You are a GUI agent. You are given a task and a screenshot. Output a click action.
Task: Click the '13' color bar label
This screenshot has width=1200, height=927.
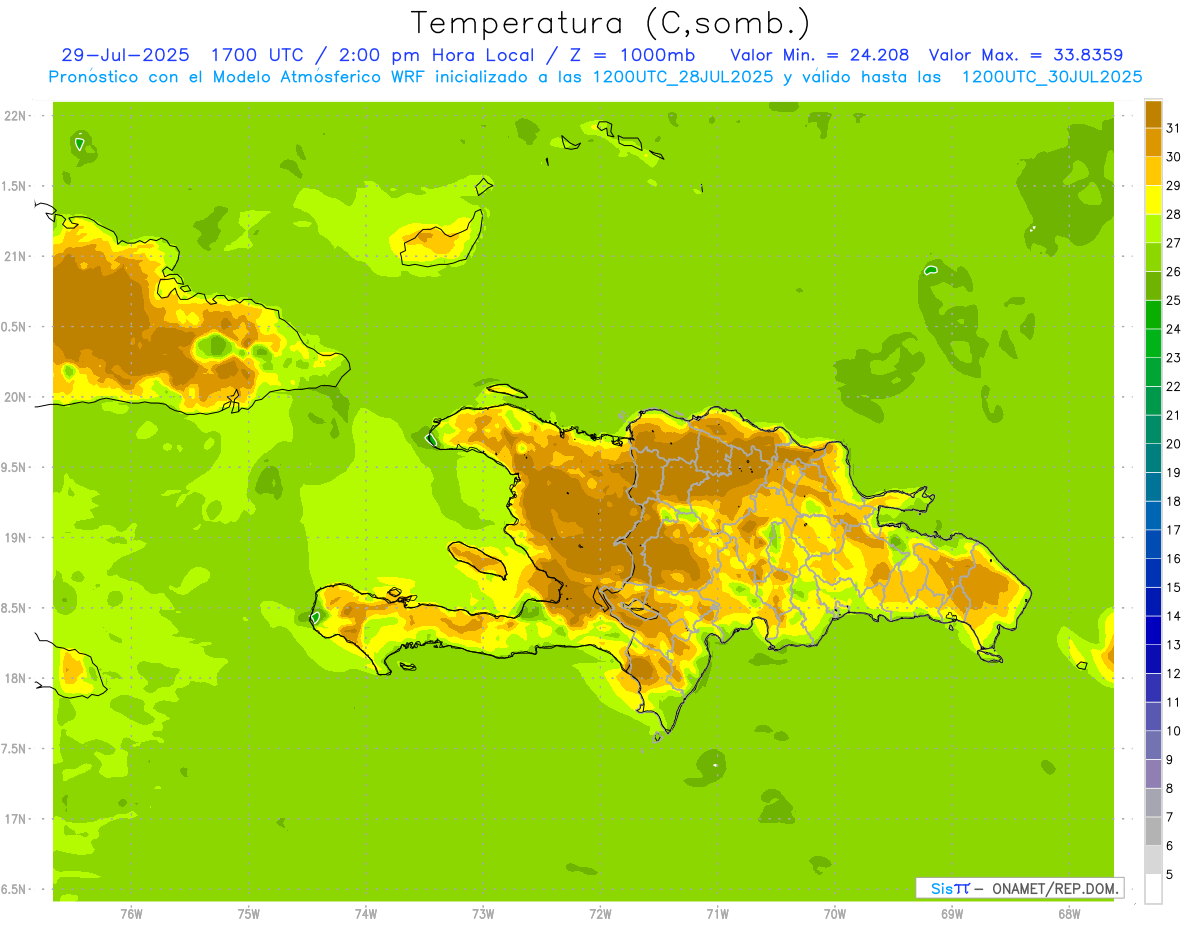pyautogui.click(x=1173, y=645)
